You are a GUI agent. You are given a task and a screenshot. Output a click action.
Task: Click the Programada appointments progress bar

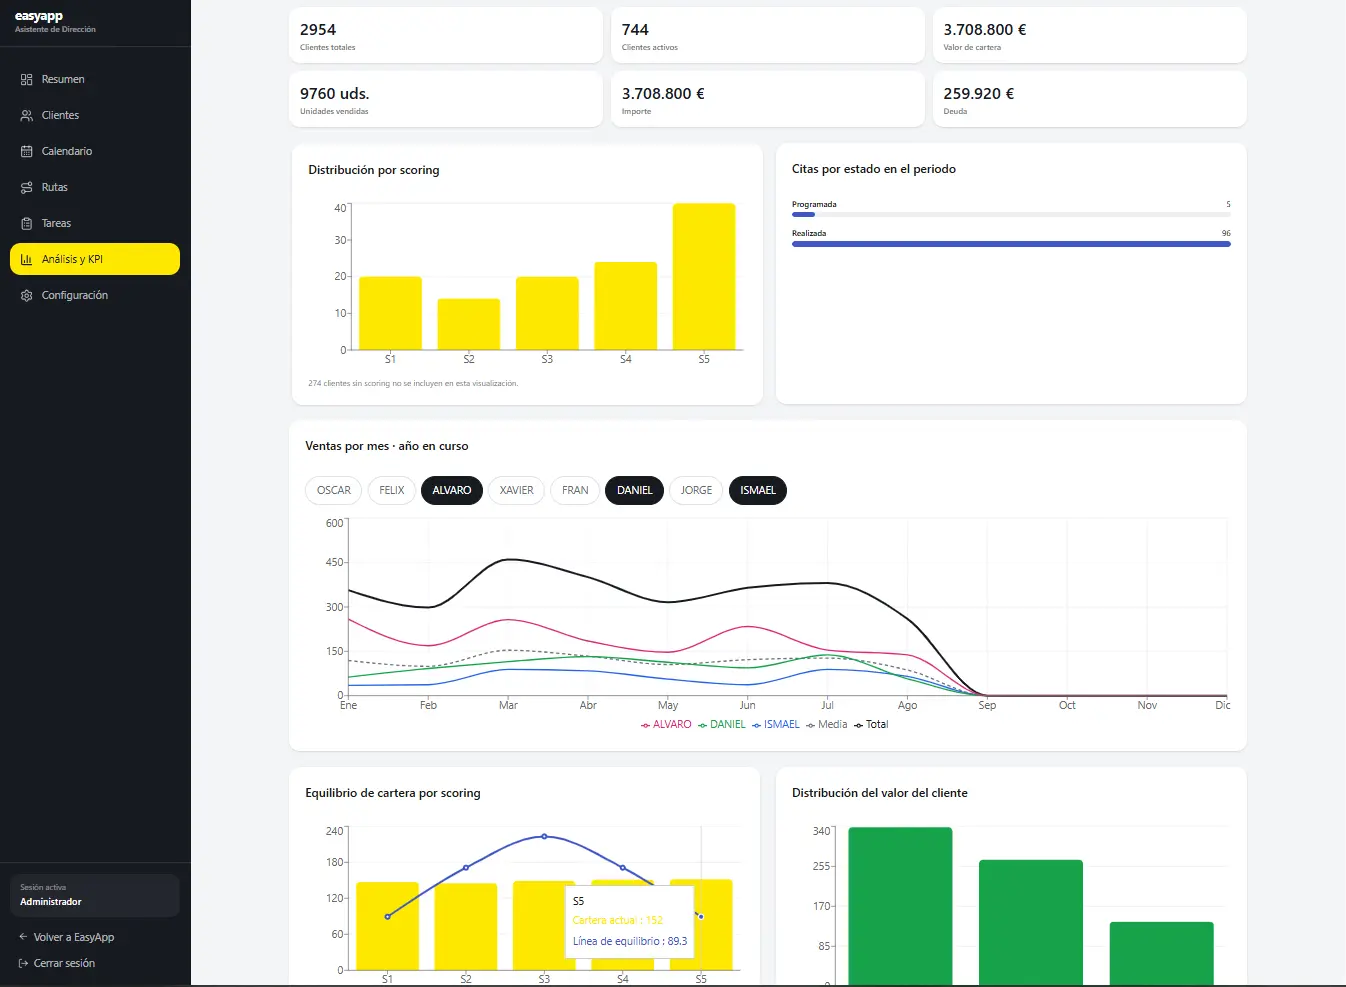1011,214
